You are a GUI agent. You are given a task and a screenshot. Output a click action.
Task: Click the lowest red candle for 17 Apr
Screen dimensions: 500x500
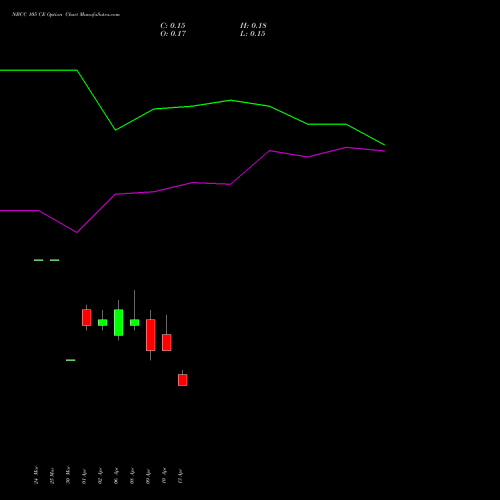click(183, 380)
